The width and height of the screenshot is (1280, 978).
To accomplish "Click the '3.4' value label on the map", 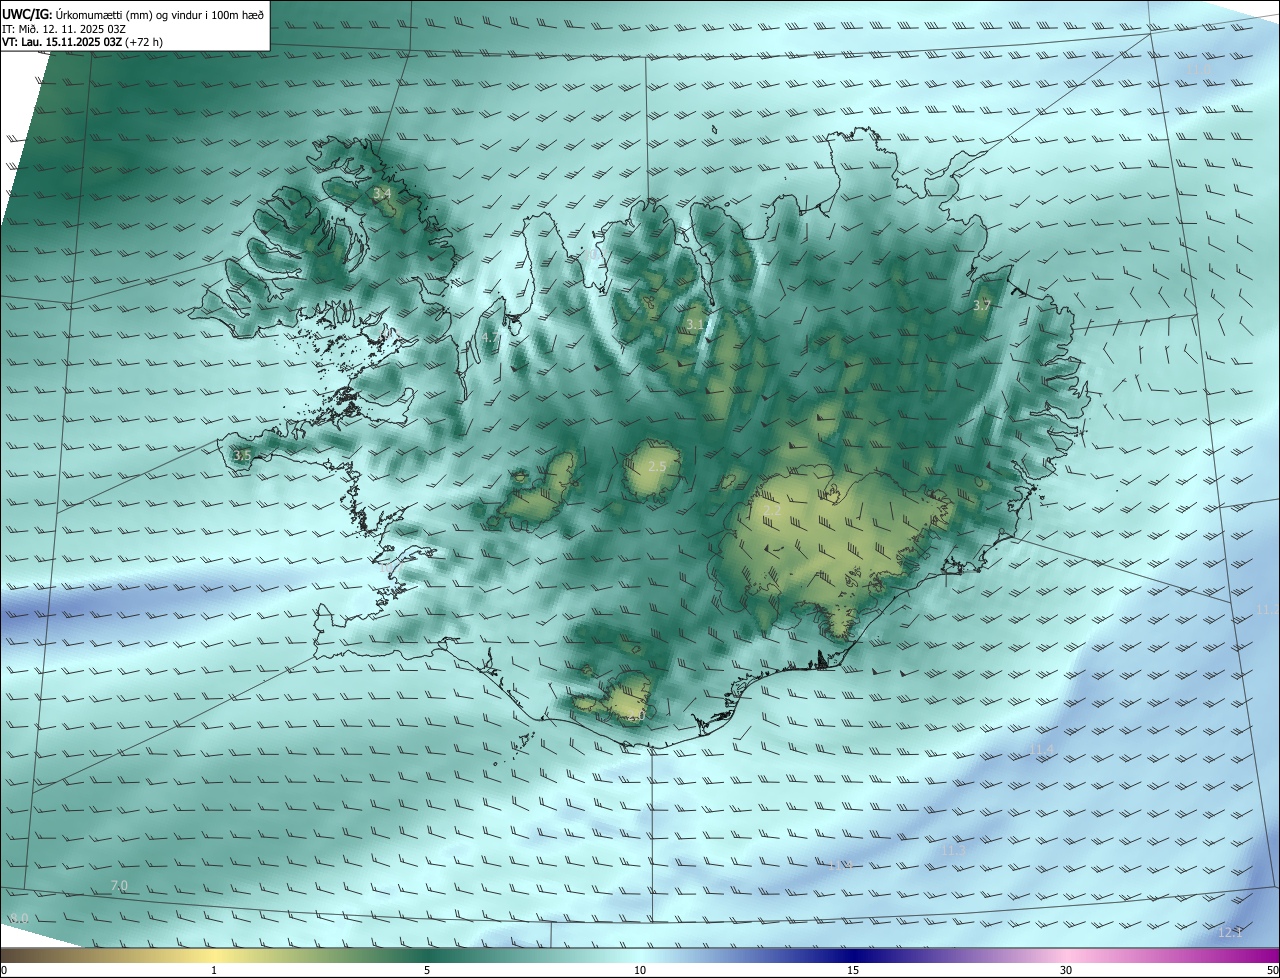I will pyautogui.click(x=381, y=193).
